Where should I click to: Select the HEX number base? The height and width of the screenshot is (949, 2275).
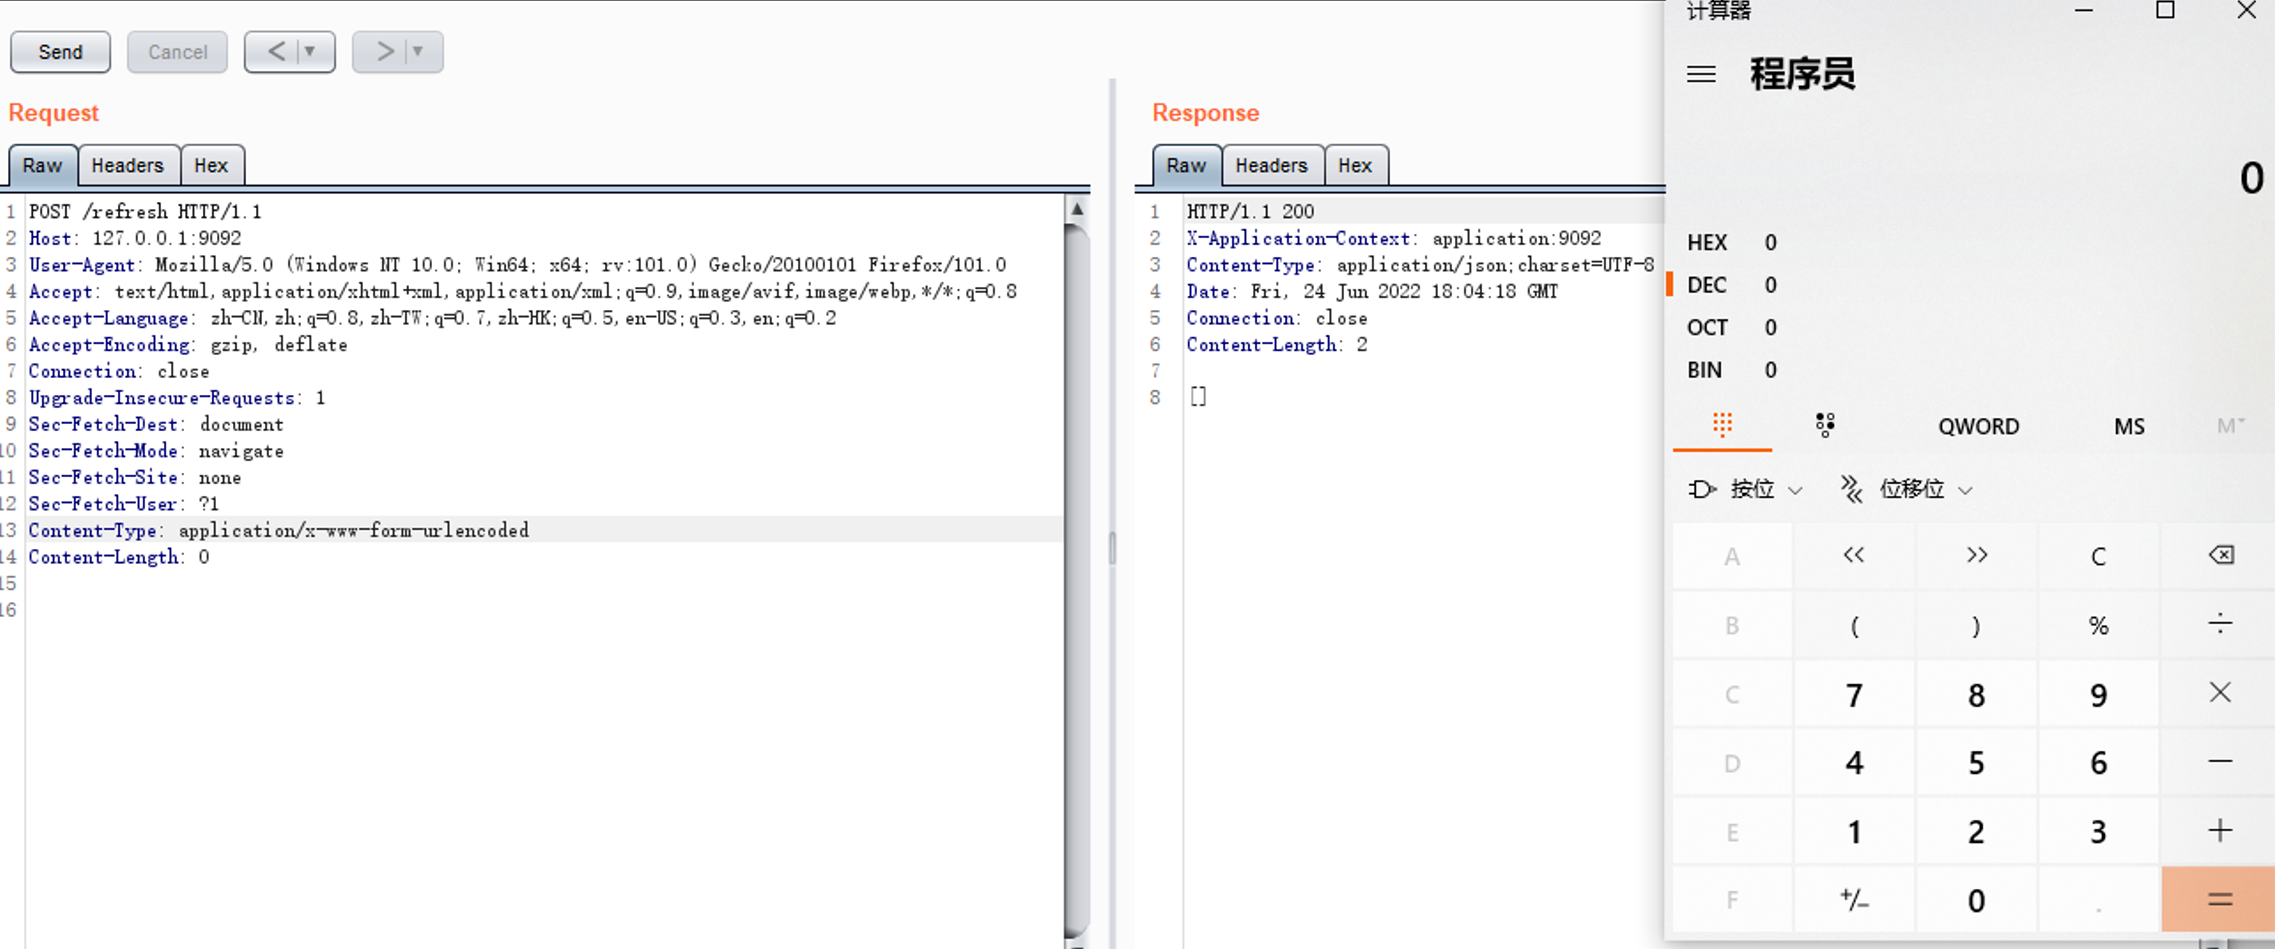click(x=1732, y=243)
